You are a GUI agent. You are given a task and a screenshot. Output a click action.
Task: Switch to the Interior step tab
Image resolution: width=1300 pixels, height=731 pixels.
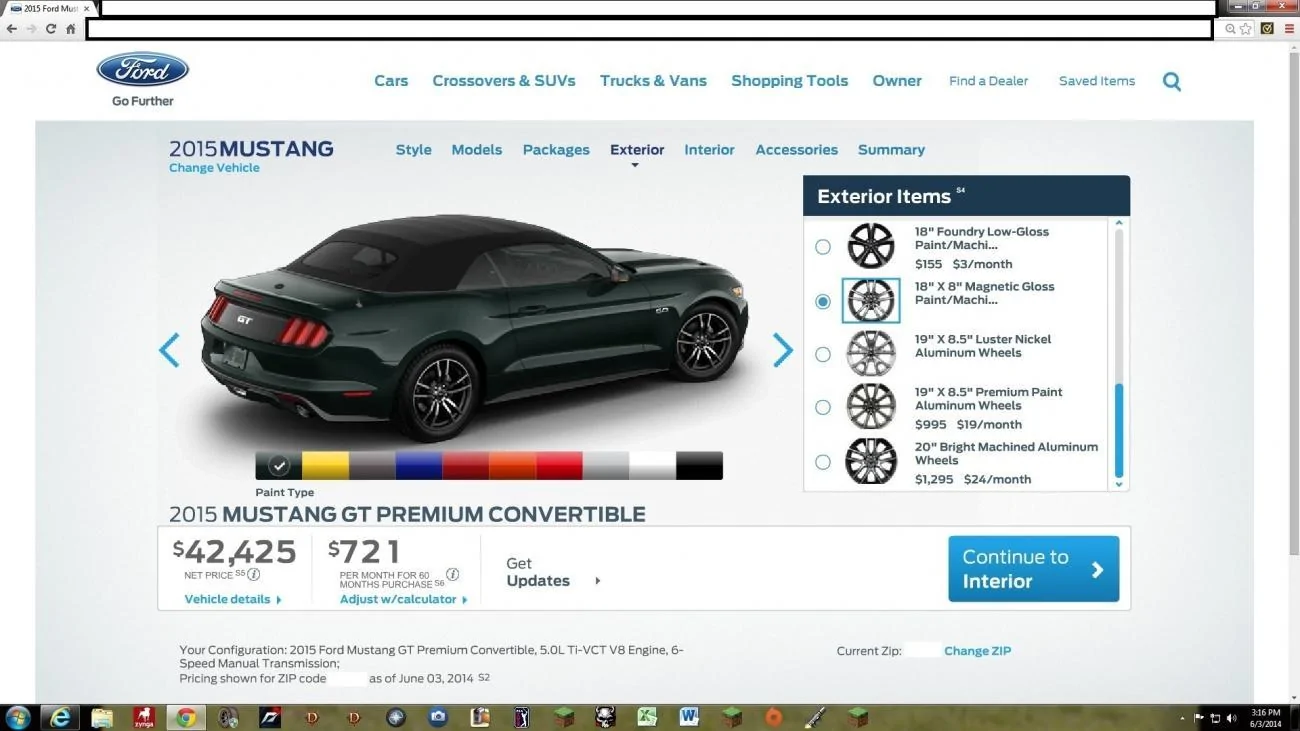[709, 150]
